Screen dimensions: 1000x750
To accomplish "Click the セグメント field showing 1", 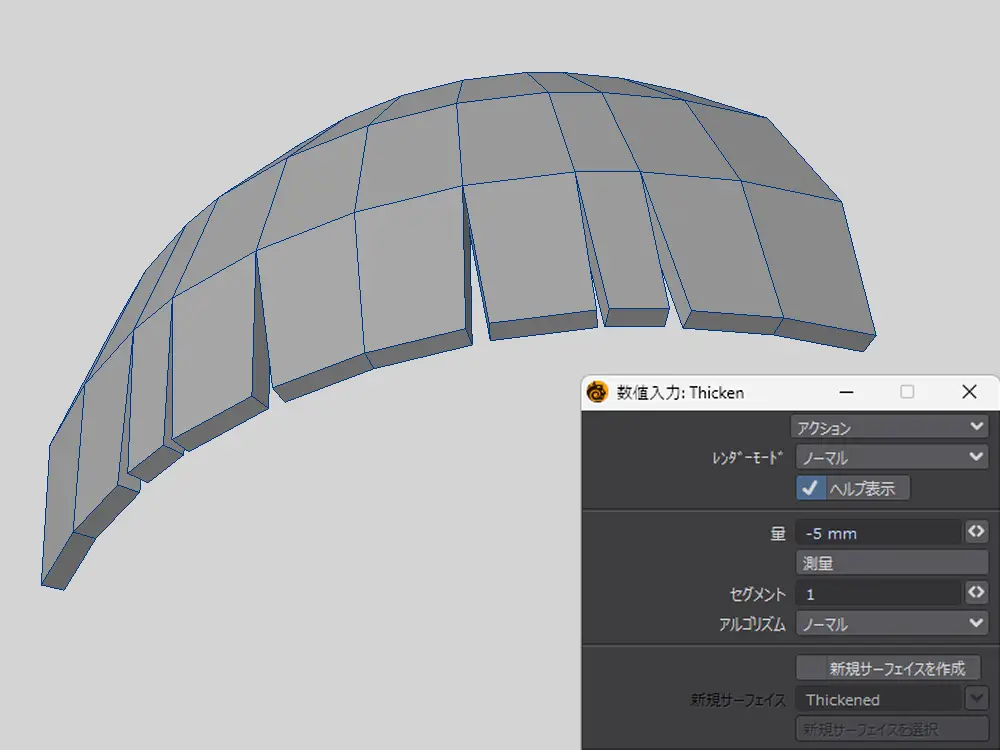I will pyautogui.click(x=876, y=594).
